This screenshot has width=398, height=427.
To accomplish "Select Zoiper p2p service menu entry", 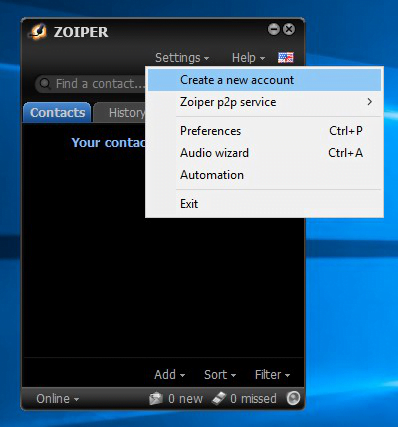I will click(x=264, y=102).
